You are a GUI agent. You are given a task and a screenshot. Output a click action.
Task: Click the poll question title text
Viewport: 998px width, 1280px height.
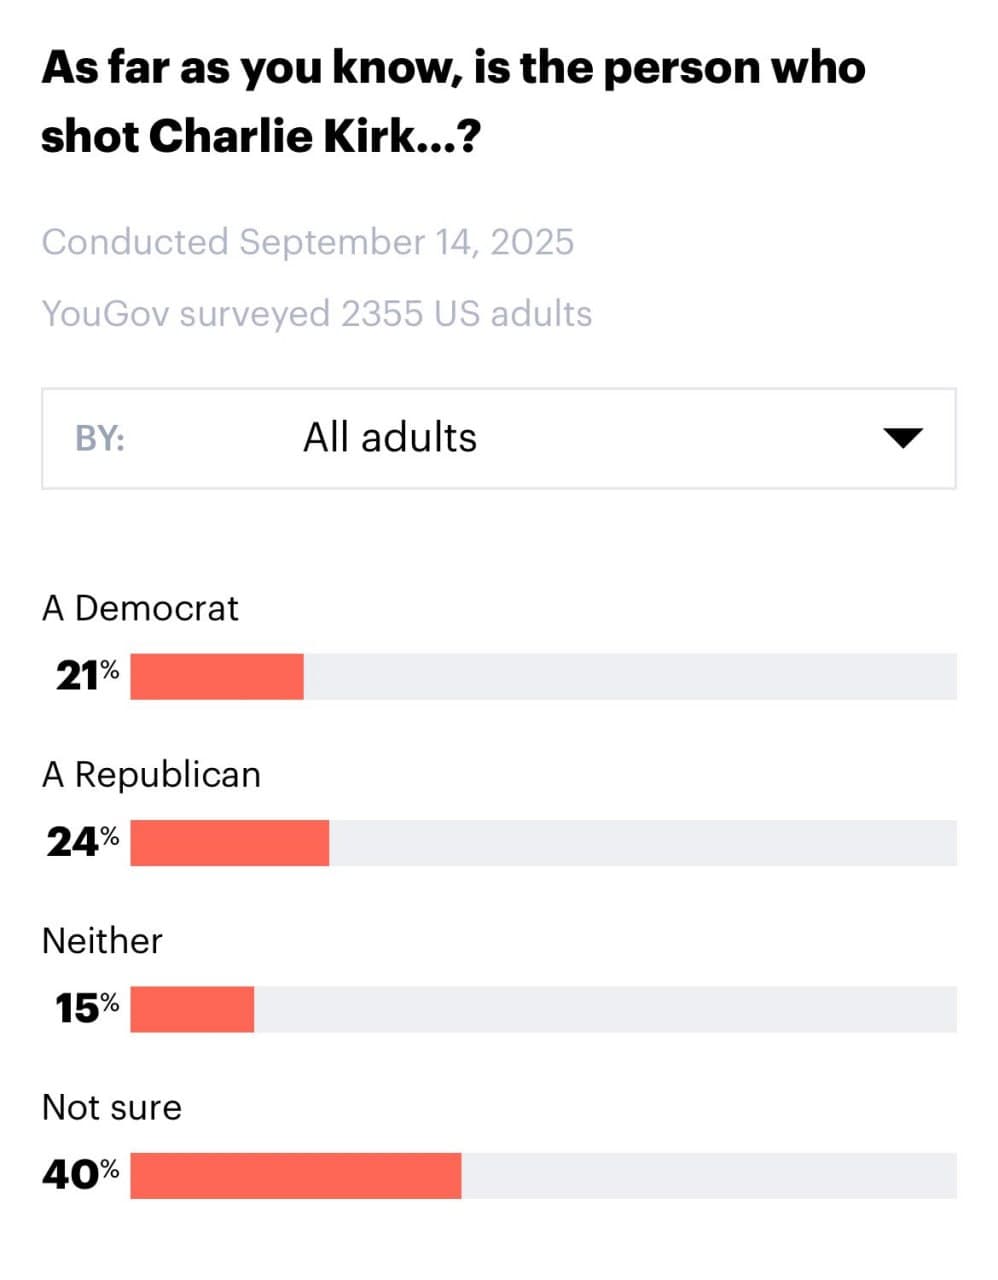pyautogui.click(x=453, y=100)
